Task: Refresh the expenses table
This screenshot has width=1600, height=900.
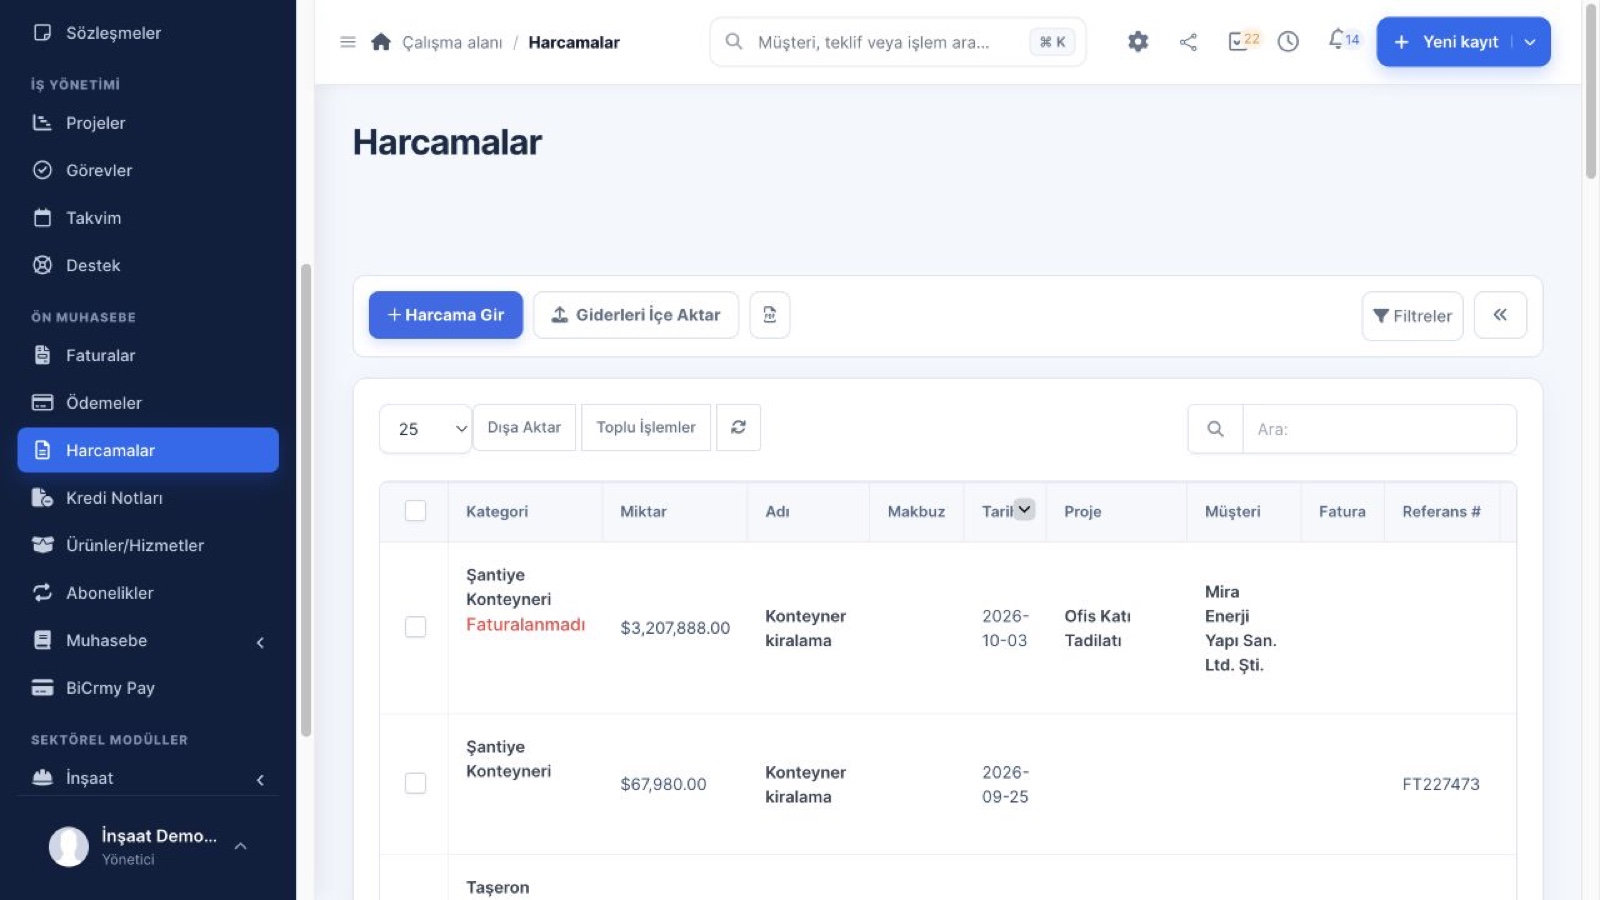Action: [x=738, y=427]
